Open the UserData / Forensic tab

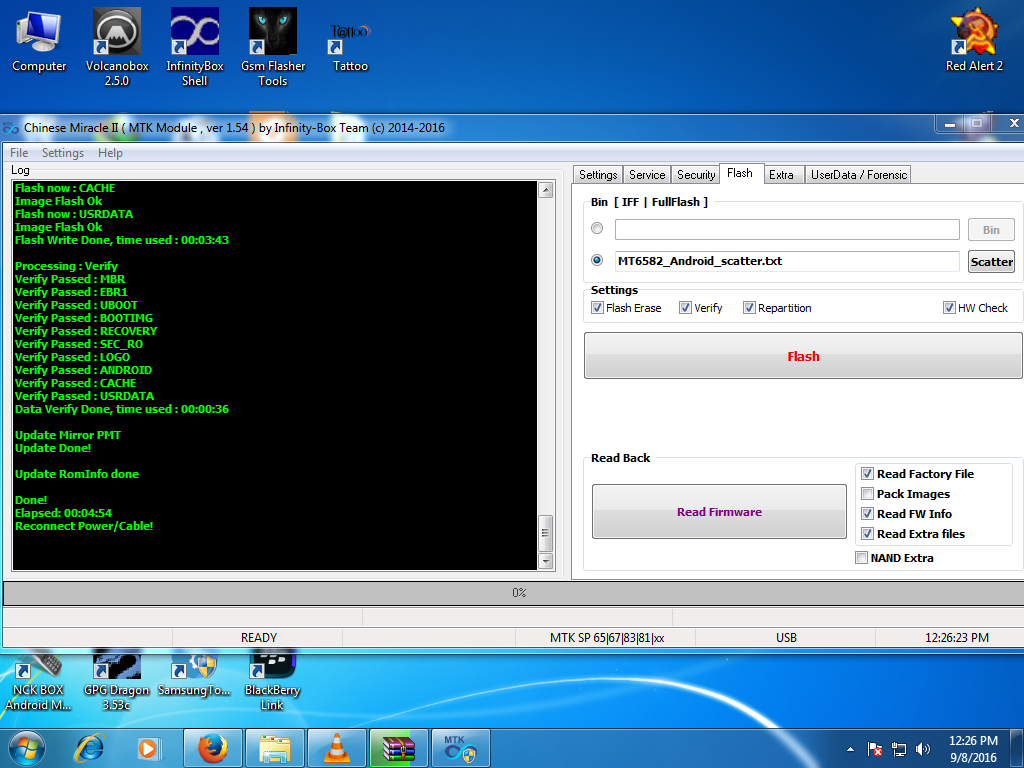(858, 175)
